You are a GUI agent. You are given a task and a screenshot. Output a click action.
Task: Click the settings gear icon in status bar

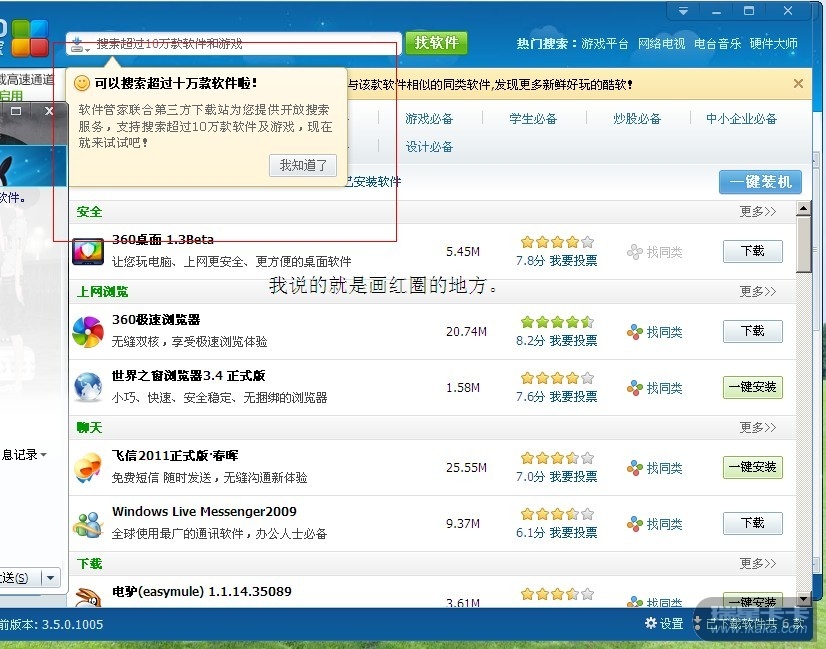[651, 624]
